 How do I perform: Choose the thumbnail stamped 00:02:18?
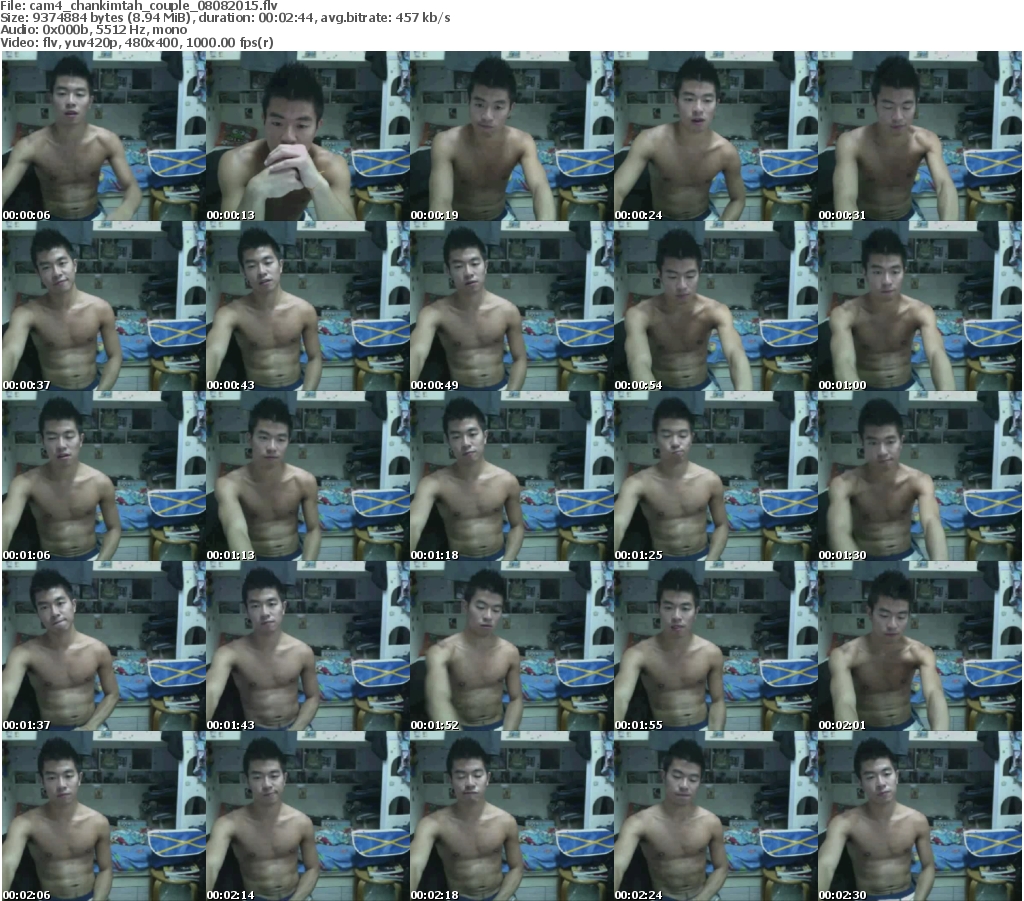[511, 816]
